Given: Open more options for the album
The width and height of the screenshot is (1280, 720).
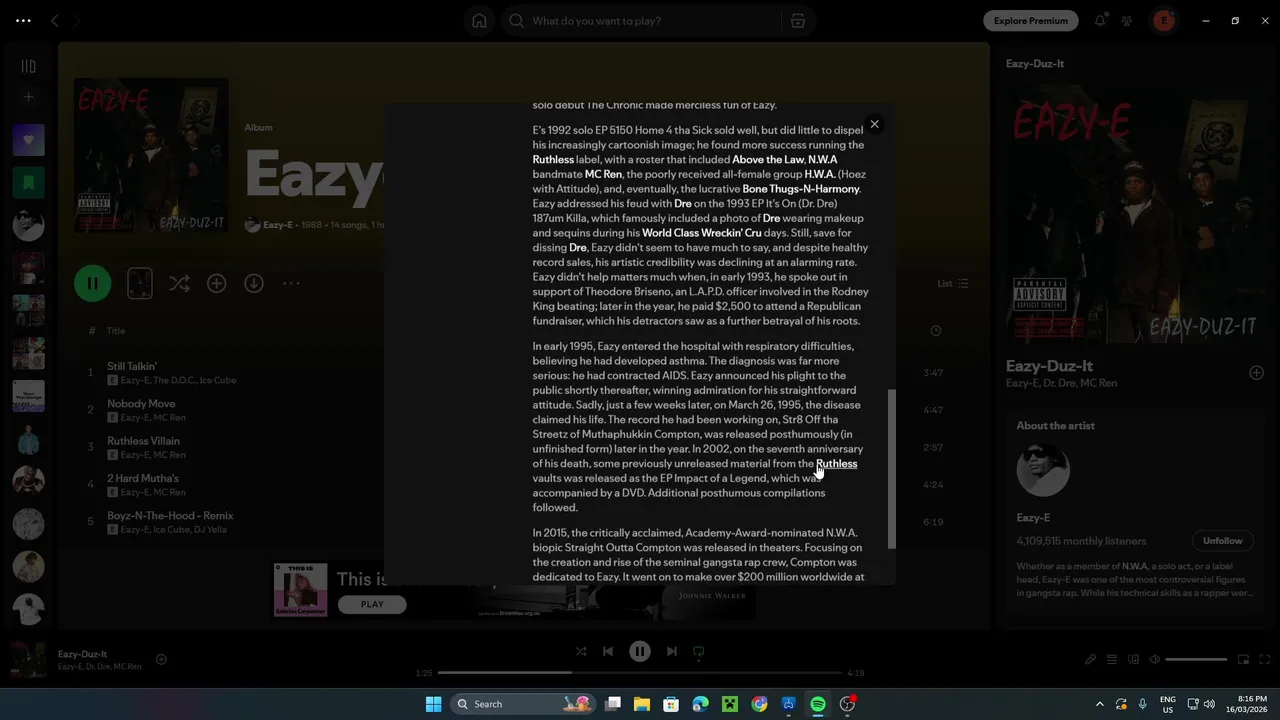Looking at the screenshot, I should point(291,284).
